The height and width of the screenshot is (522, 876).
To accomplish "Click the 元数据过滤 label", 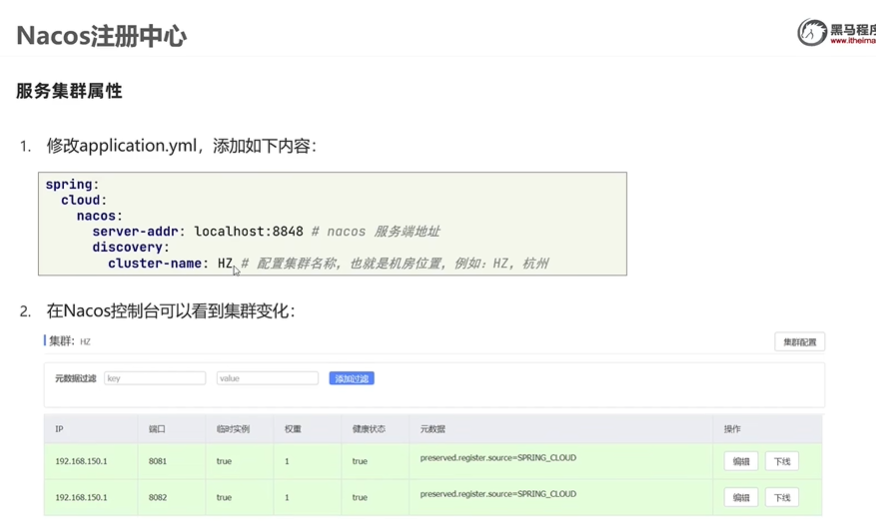I will [x=75, y=378].
